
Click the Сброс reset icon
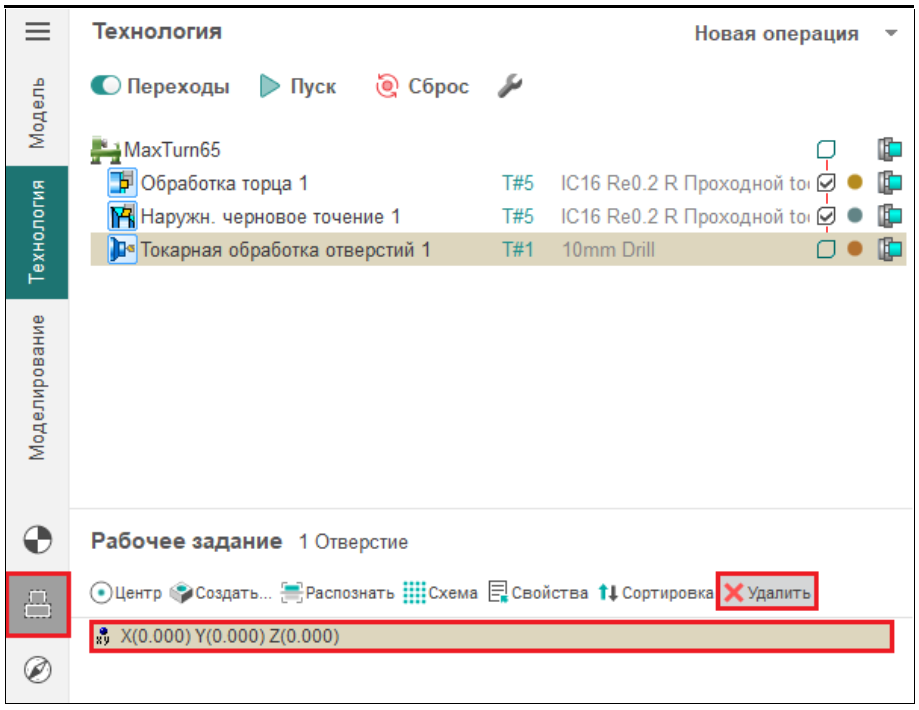click(x=386, y=87)
